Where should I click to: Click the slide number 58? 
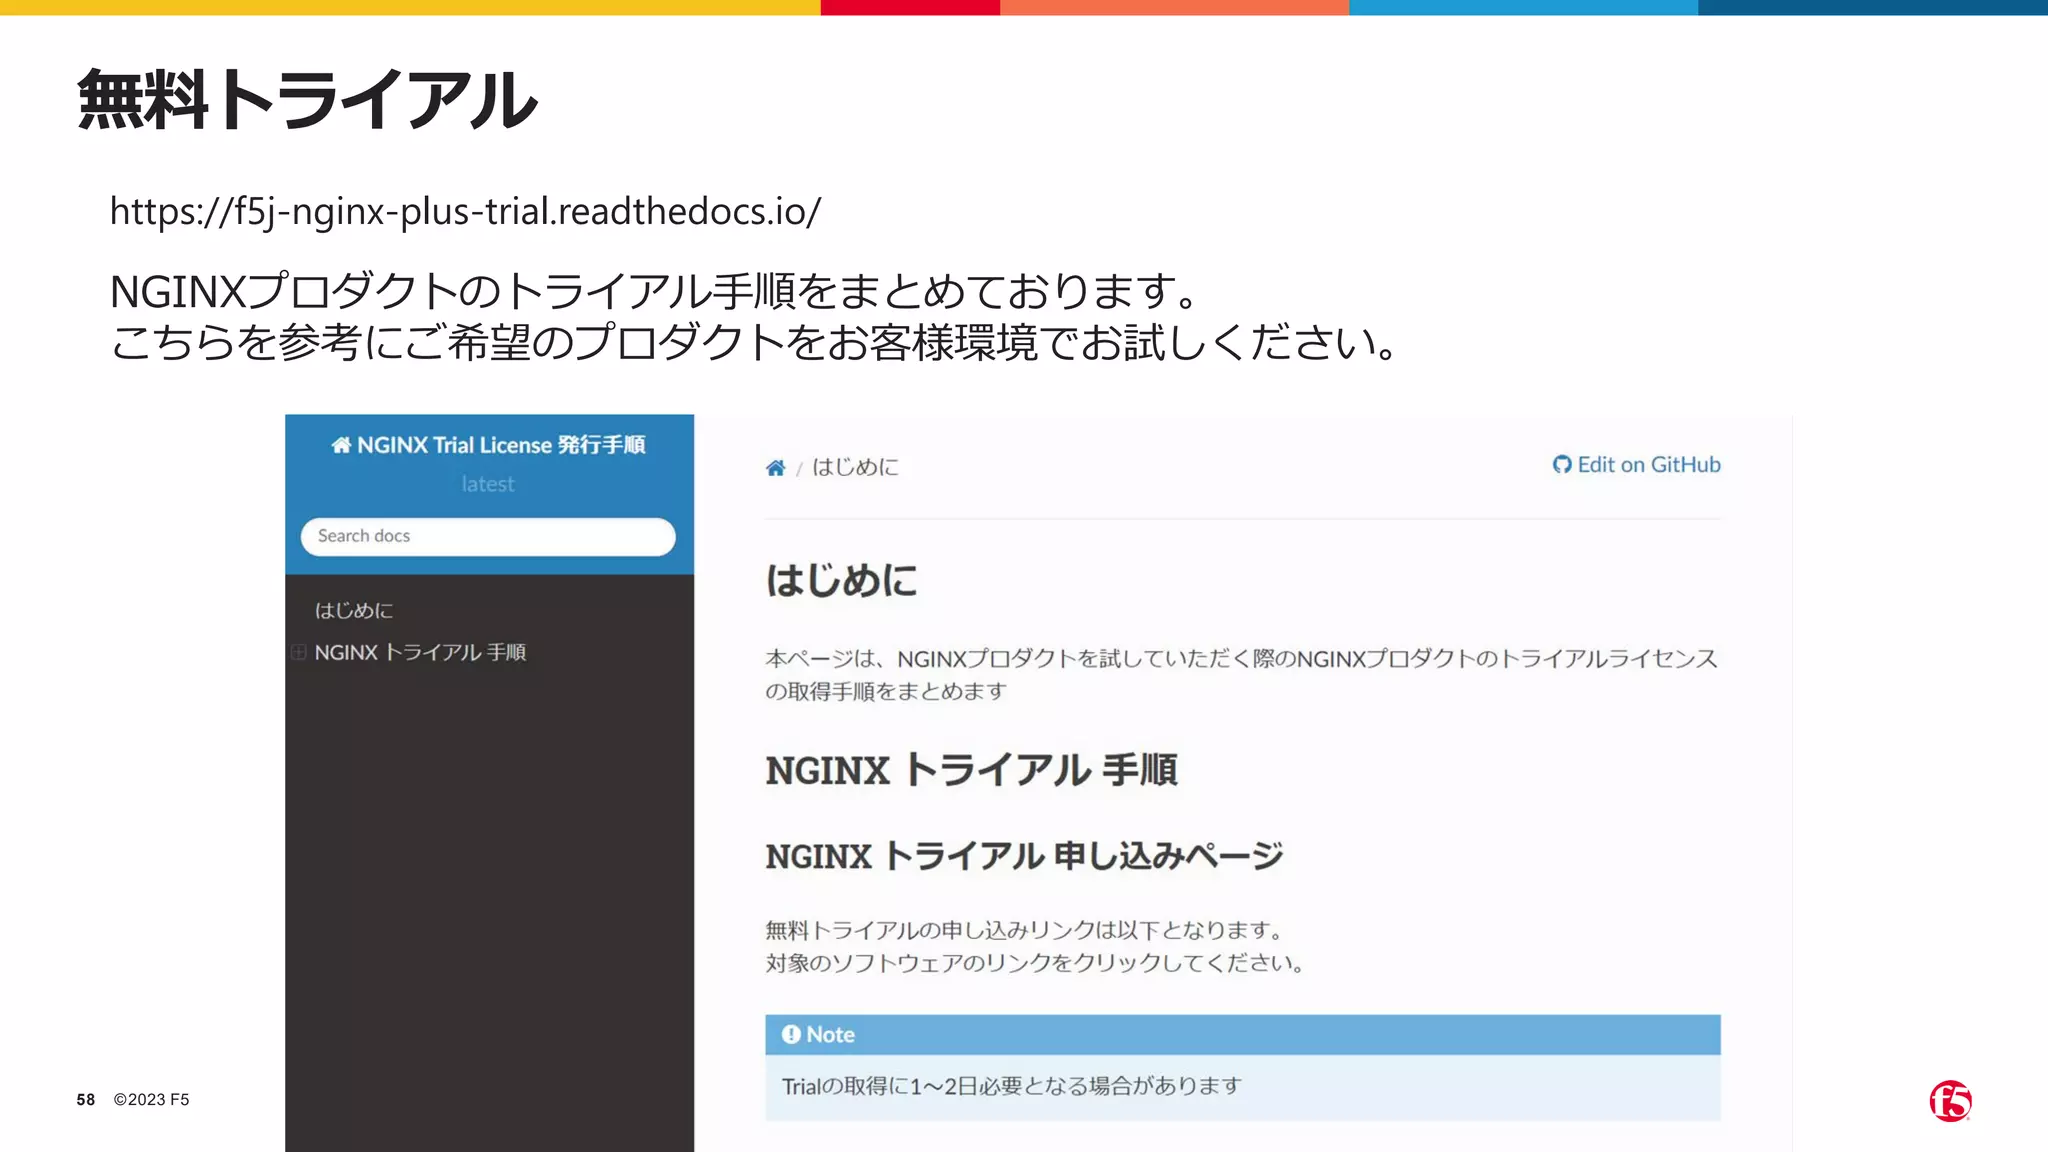(x=86, y=1100)
